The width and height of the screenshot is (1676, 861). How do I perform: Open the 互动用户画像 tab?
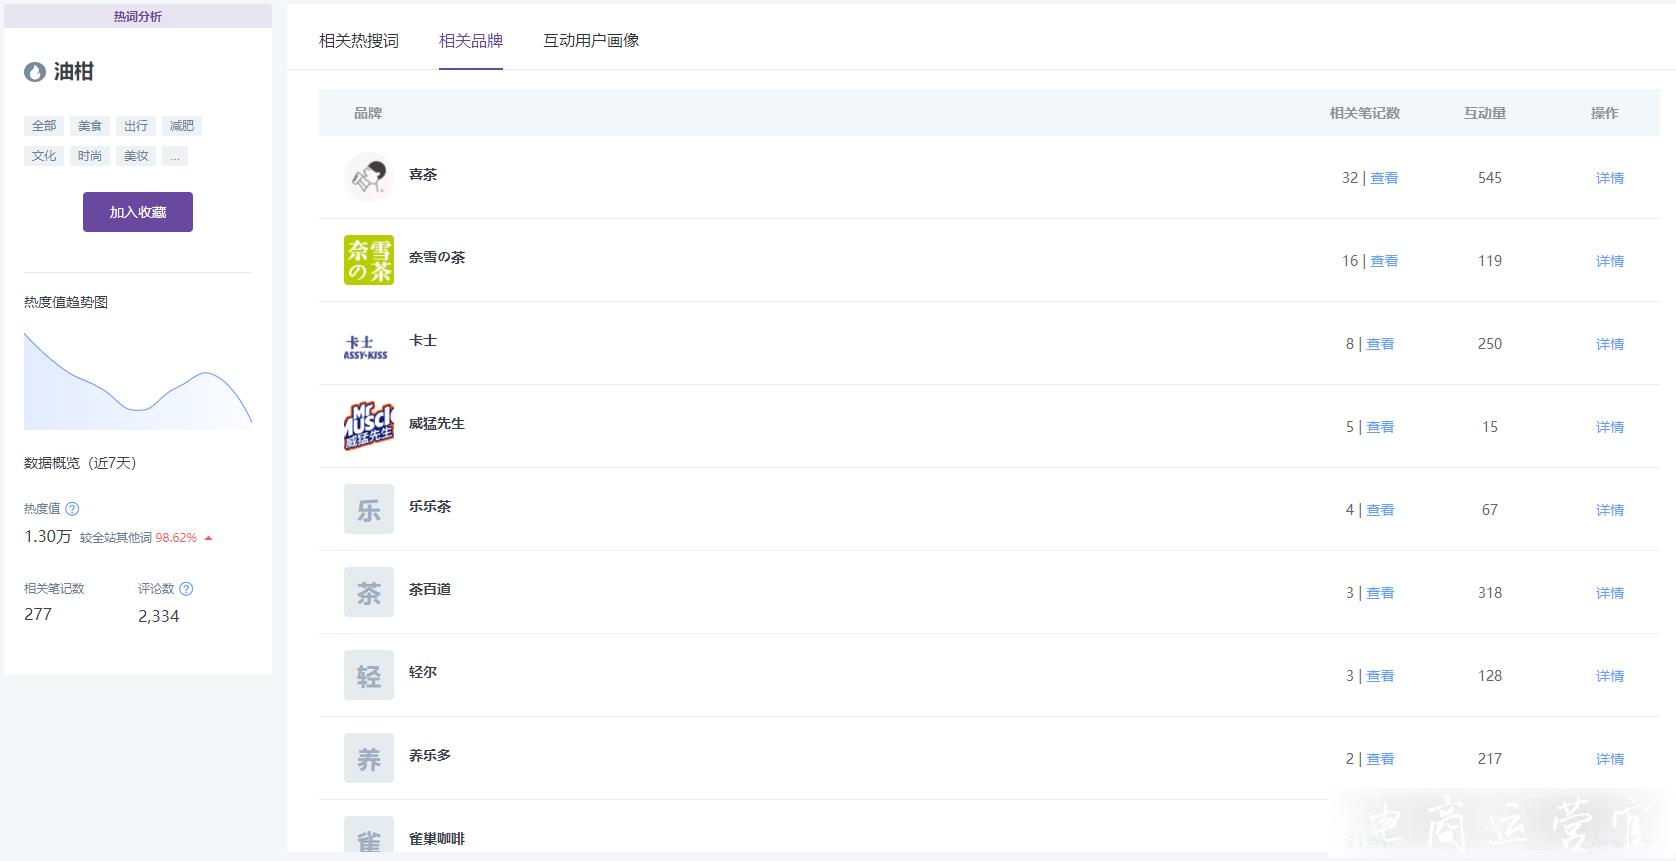(591, 40)
